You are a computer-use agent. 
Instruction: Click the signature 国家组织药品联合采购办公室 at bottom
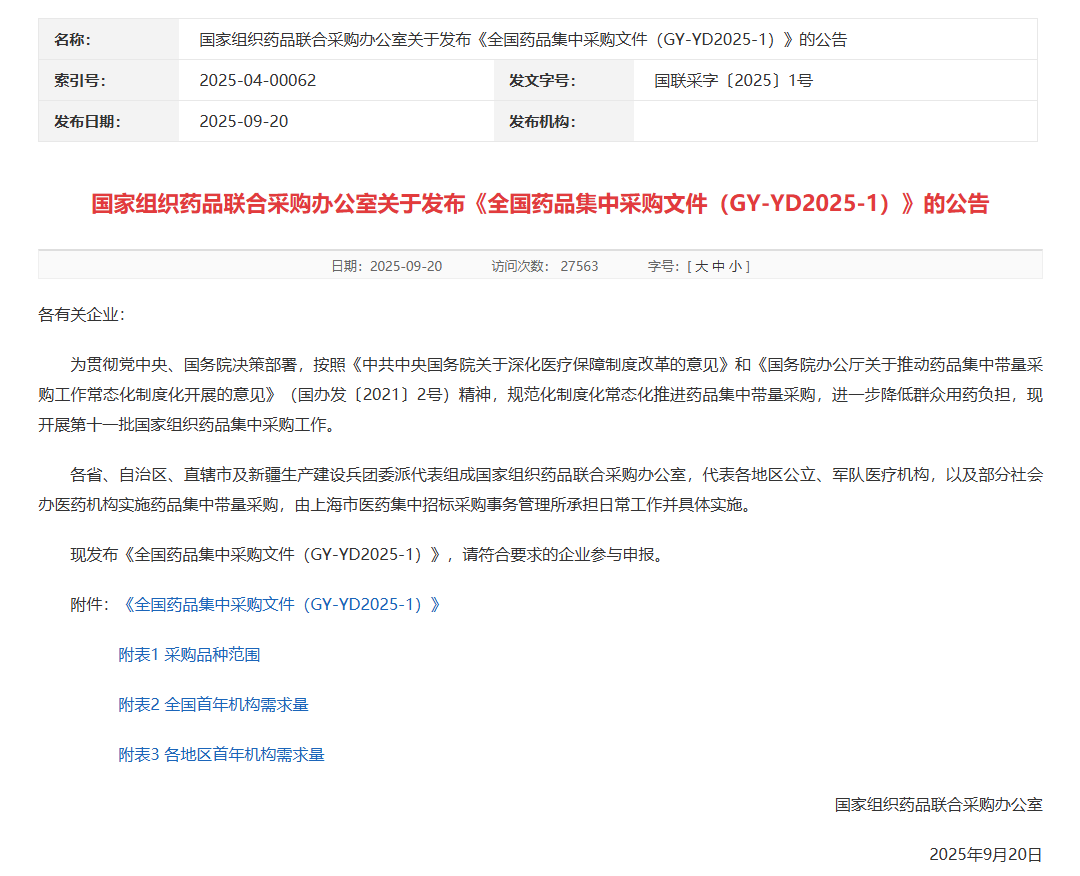point(938,805)
